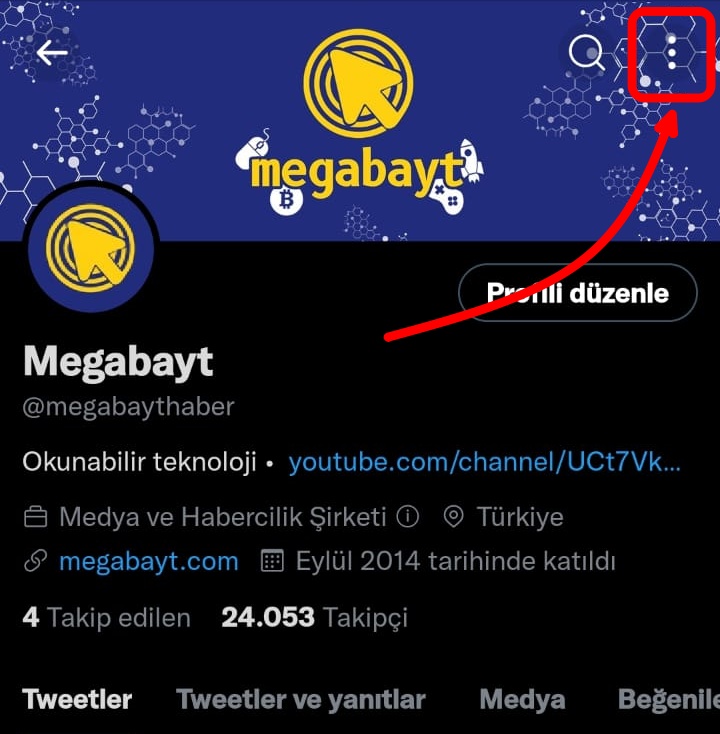720x734 pixels.
Task: View the 4 Takip edilen list
Action: pos(107,617)
